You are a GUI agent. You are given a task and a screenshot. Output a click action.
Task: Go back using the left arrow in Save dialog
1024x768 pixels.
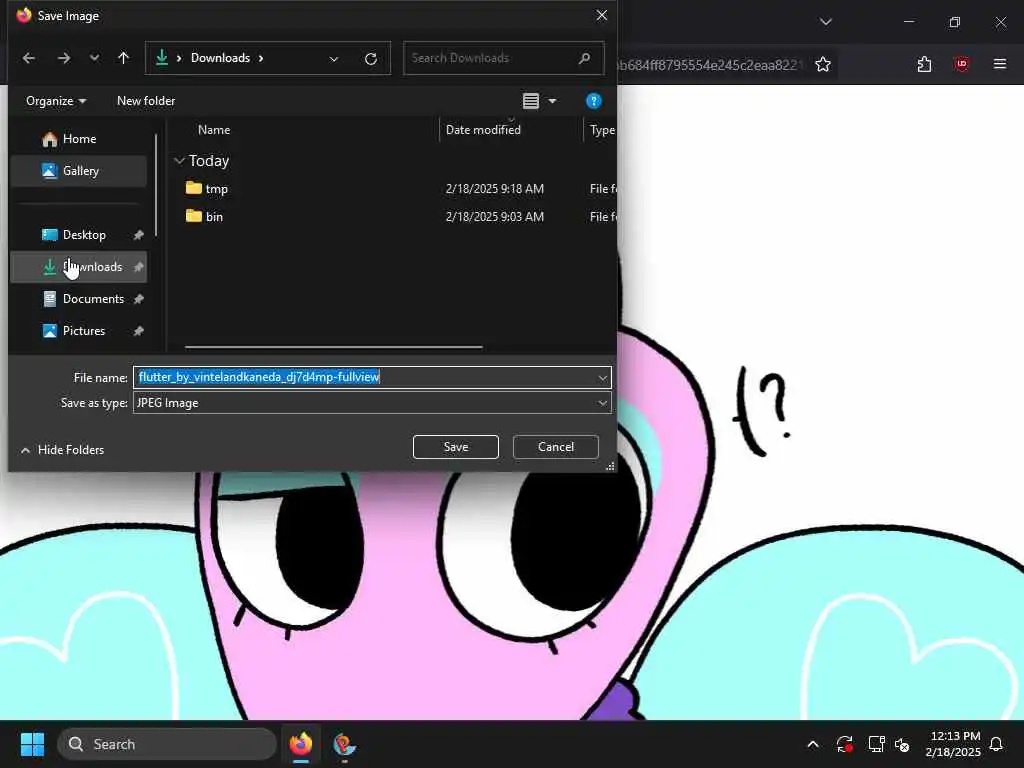(29, 58)
